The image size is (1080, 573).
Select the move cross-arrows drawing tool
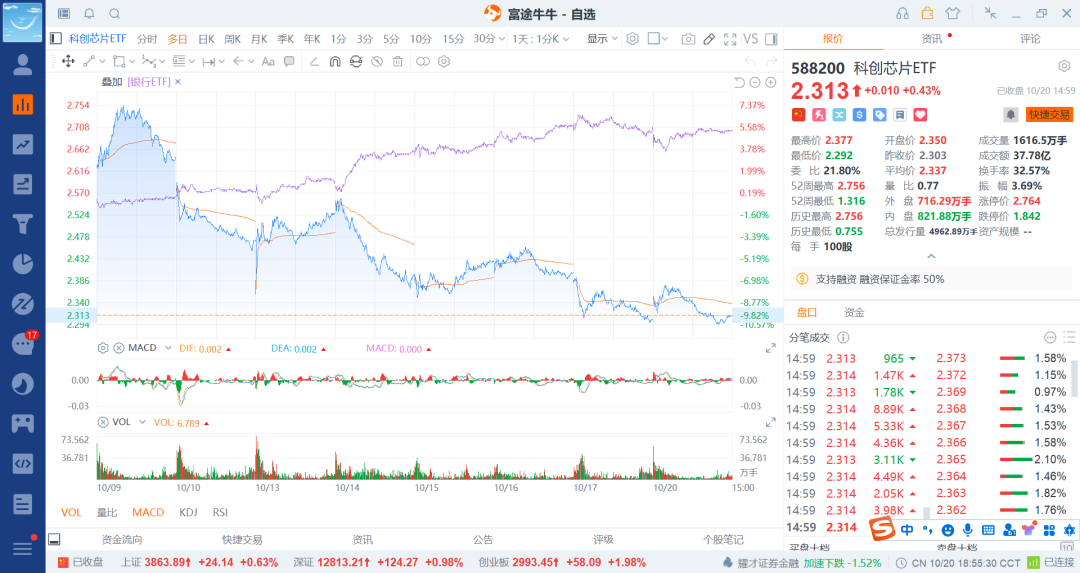point(68,61)
